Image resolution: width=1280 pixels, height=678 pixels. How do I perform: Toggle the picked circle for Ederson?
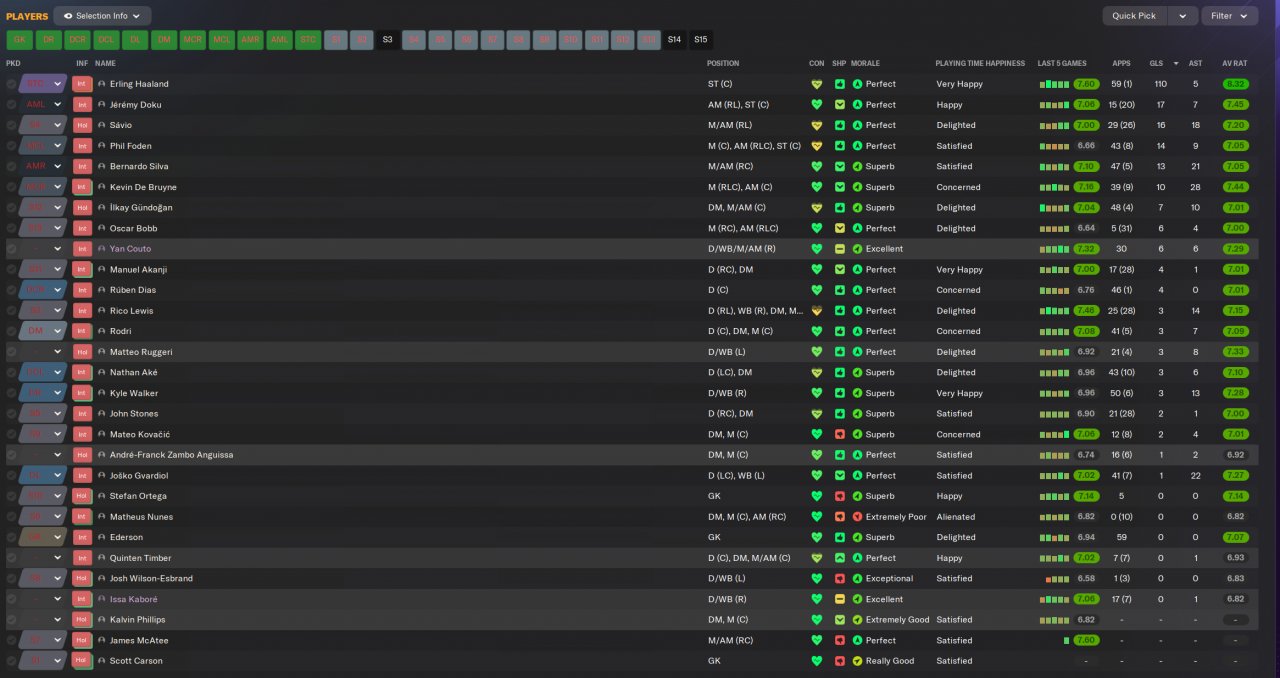(x=11, y=537)
